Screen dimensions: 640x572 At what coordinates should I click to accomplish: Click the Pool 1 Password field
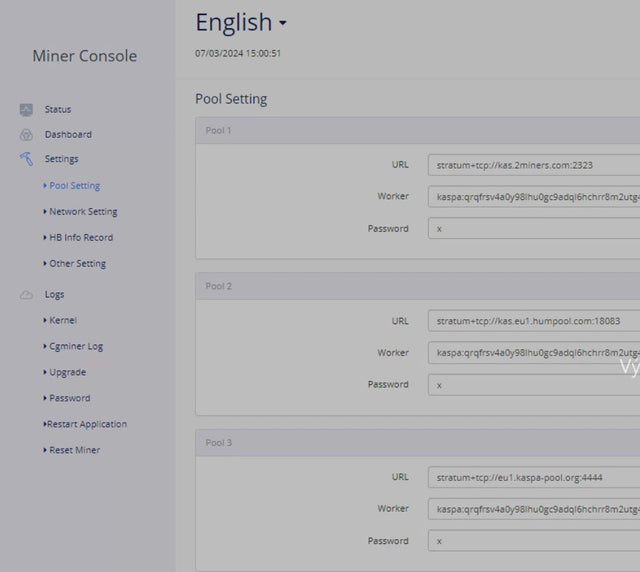pyautogui.click(x=534, y=228)
